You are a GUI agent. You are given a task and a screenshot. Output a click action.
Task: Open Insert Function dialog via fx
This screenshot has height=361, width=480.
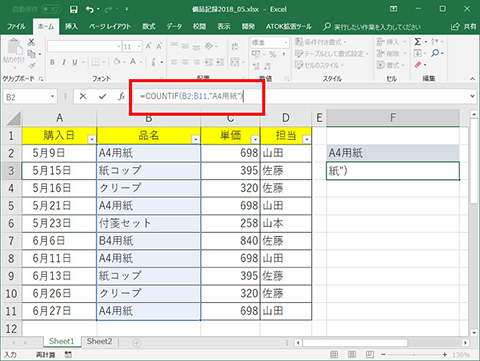pyautogui.click(x=121, y=97)
